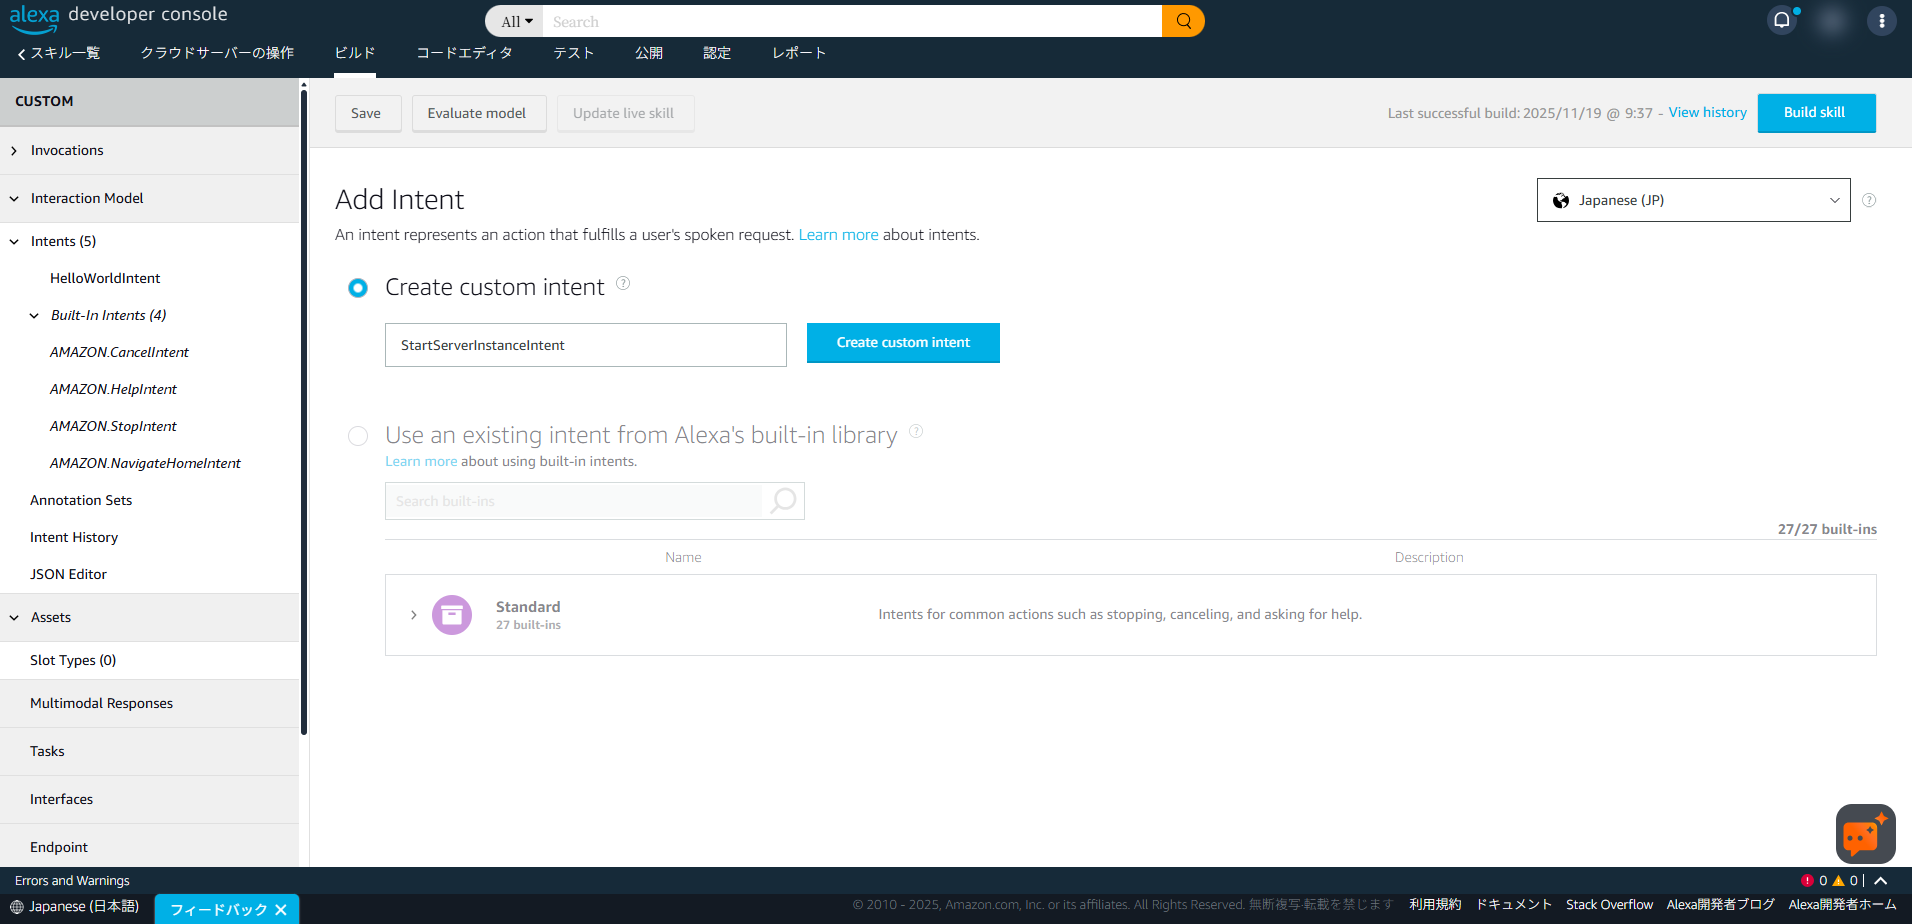Image resolution: width=1912 pixels, height=924 pixels.
Task: Switch to the ビルド tab
Action: click(x=355, y=53)
